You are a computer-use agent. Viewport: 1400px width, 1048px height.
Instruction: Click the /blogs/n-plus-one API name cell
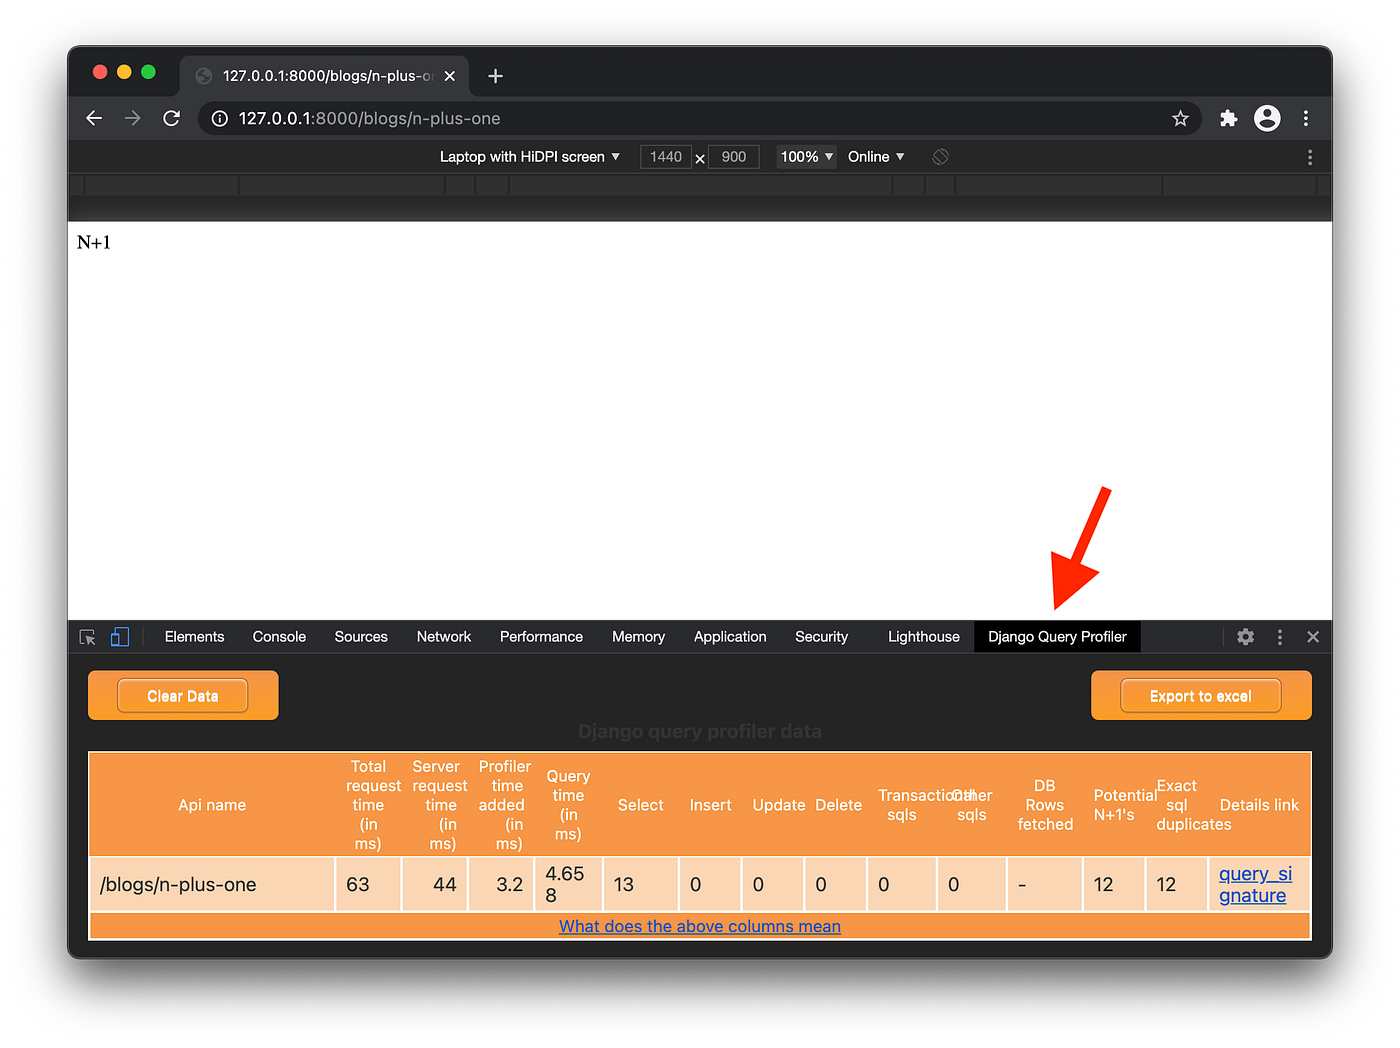[x=212, y=885]
